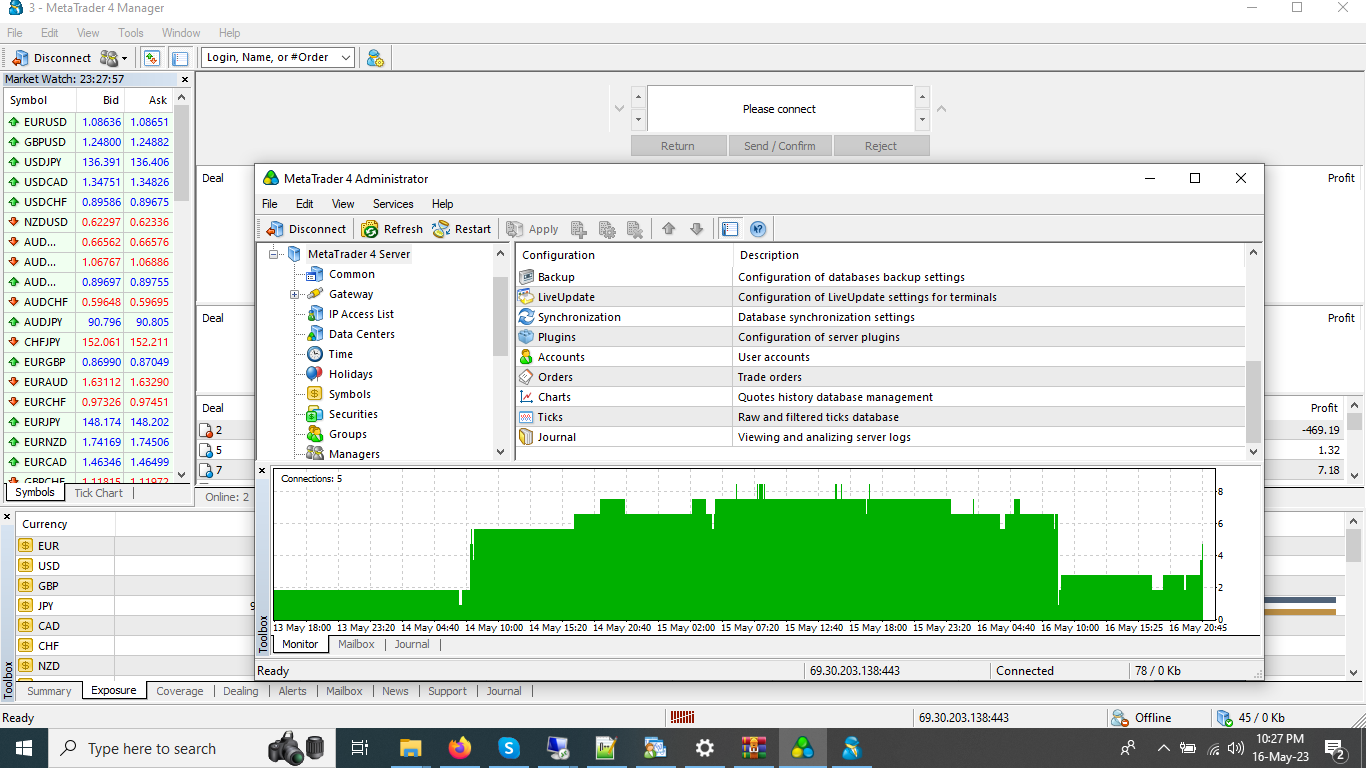This screenshot has height=768, width=1366.
Task: Toggle the Market Watch icon in Manager toolbar
Action: pos(152,58)
